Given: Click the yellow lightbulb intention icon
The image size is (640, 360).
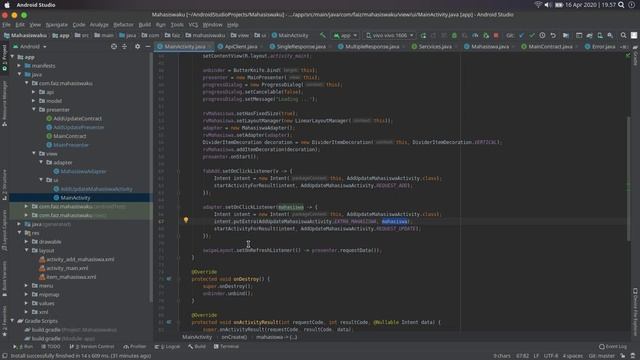Looking at the screenshot, I should [186, 220].
